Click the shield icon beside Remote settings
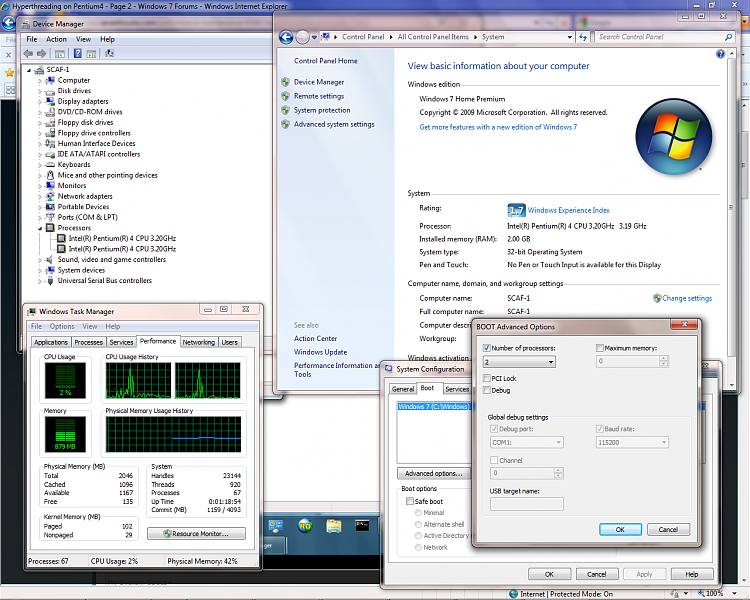Screen dimensions: 750x600 (286, 96)
